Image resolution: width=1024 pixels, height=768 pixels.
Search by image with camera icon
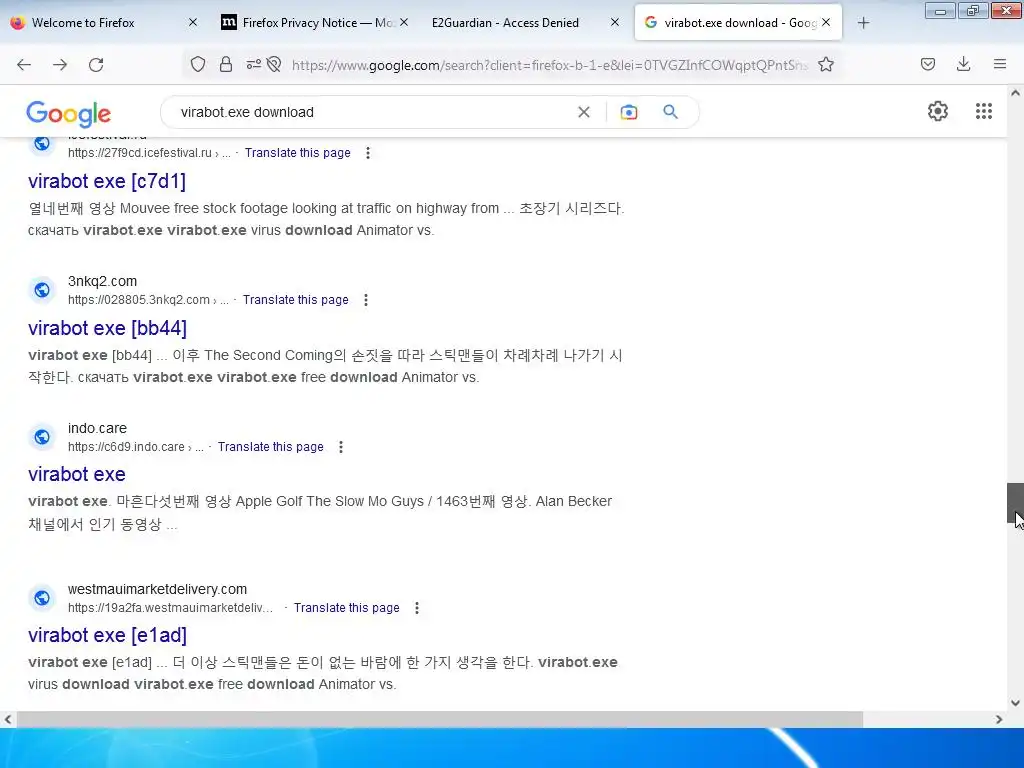[x=629, y=112]
